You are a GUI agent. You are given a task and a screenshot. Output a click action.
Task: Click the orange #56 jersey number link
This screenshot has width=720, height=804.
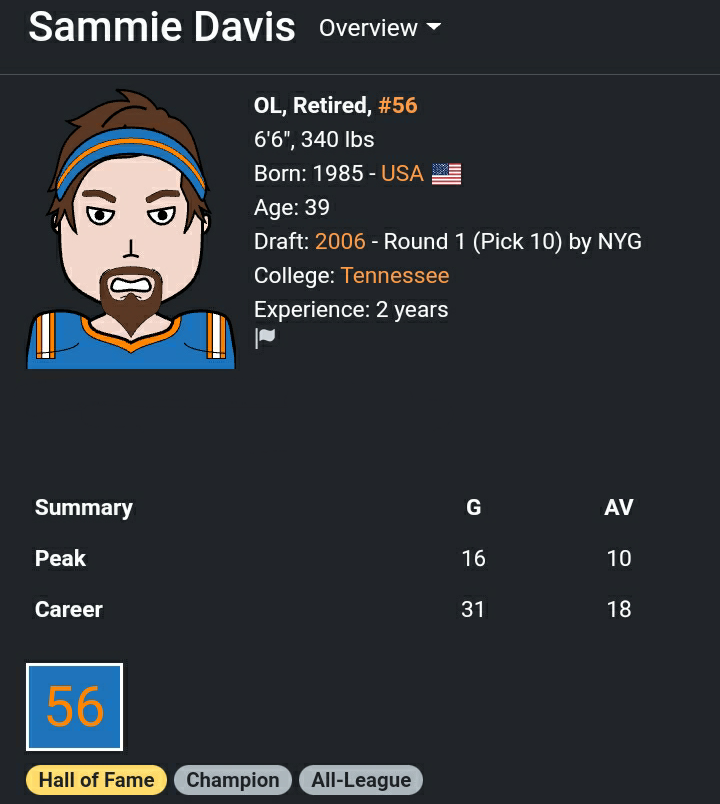[x=397, y=106]
